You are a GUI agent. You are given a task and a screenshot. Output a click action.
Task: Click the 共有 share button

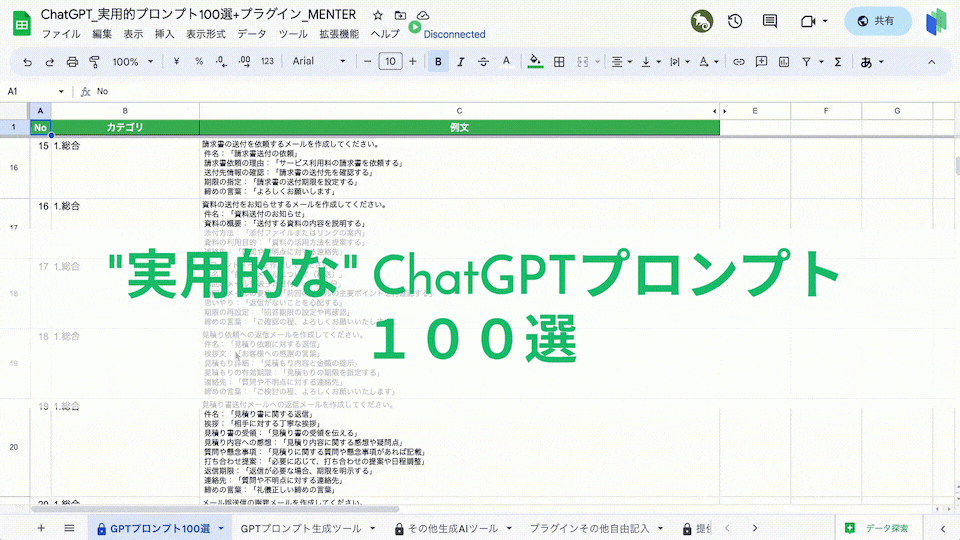pyautogui.click(x=878, y=21)
